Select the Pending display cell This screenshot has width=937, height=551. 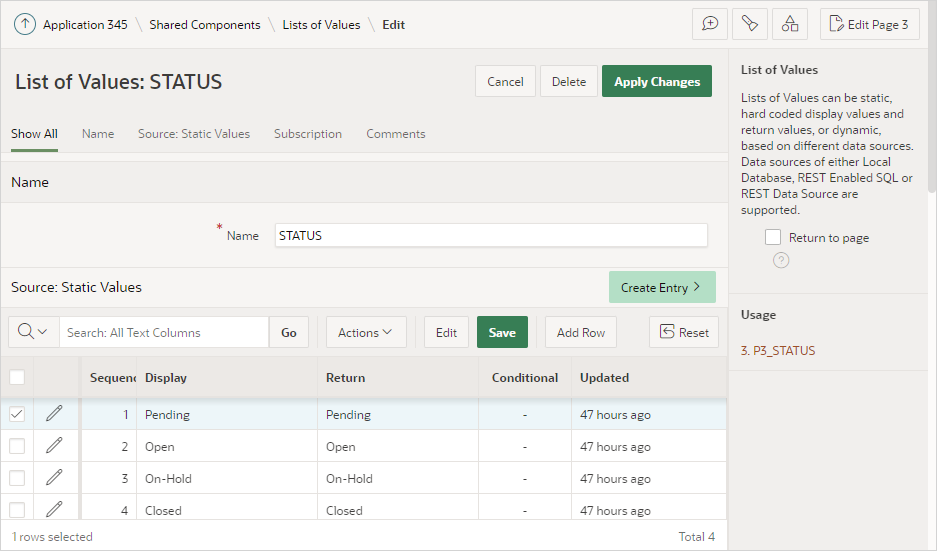tap(227, 414)
